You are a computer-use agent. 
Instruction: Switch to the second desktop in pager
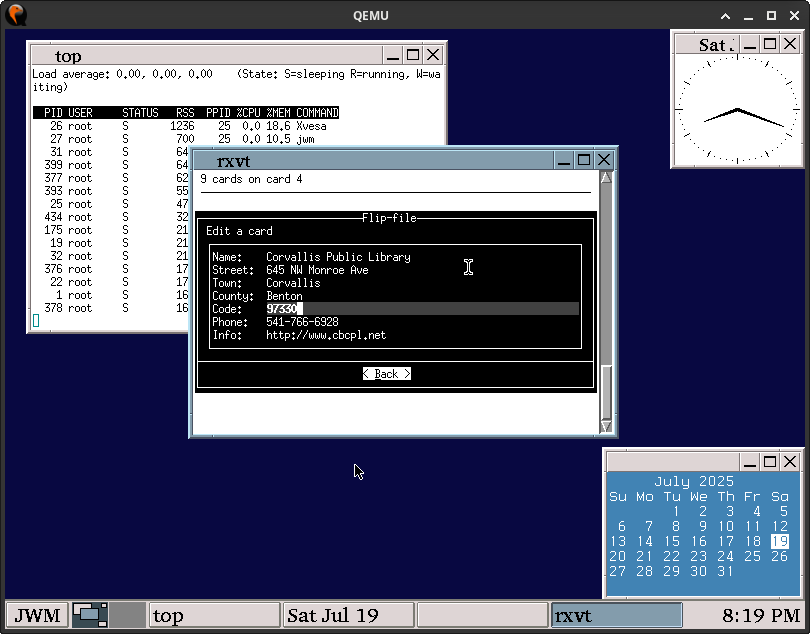[127, 615]
